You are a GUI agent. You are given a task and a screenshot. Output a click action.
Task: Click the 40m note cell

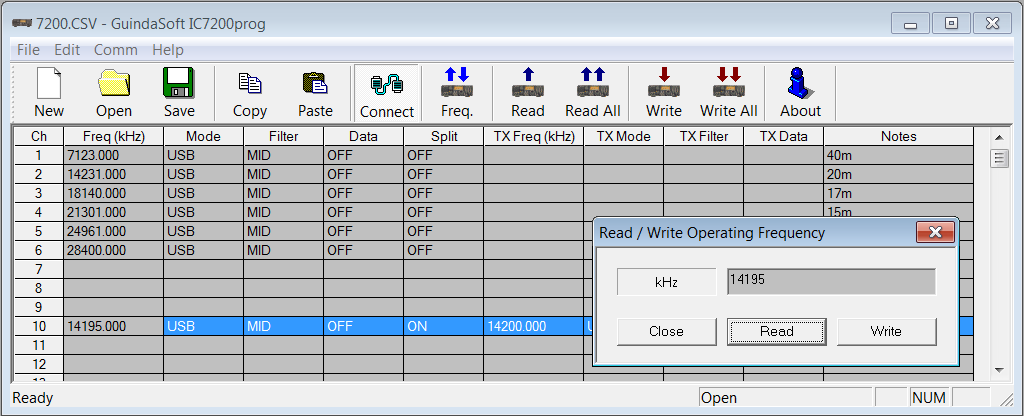point(899,155)
